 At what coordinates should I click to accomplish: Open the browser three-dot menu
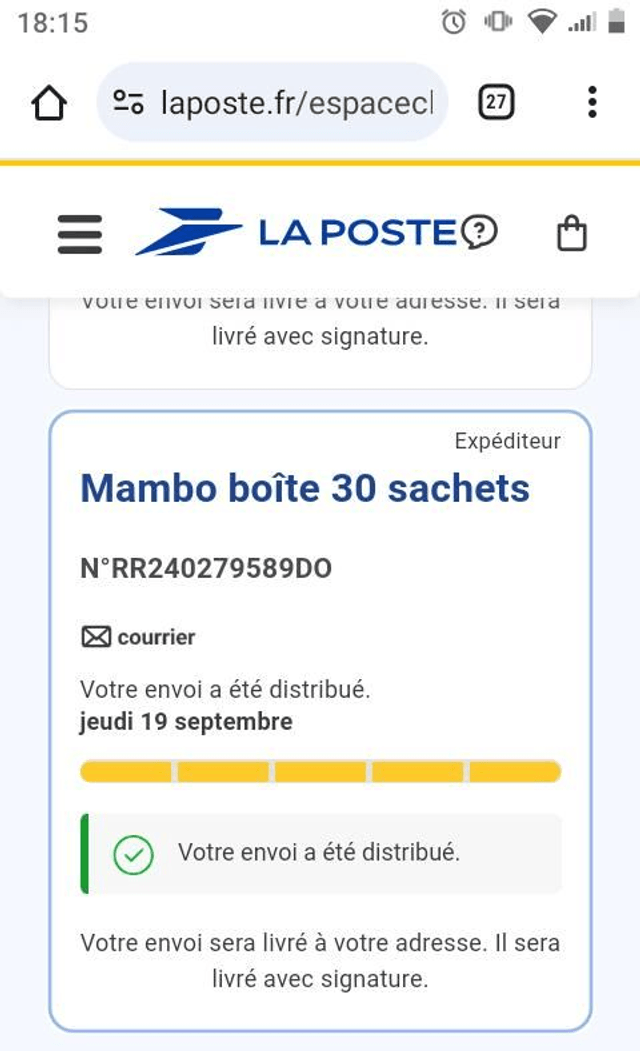(x=592, y=102)
